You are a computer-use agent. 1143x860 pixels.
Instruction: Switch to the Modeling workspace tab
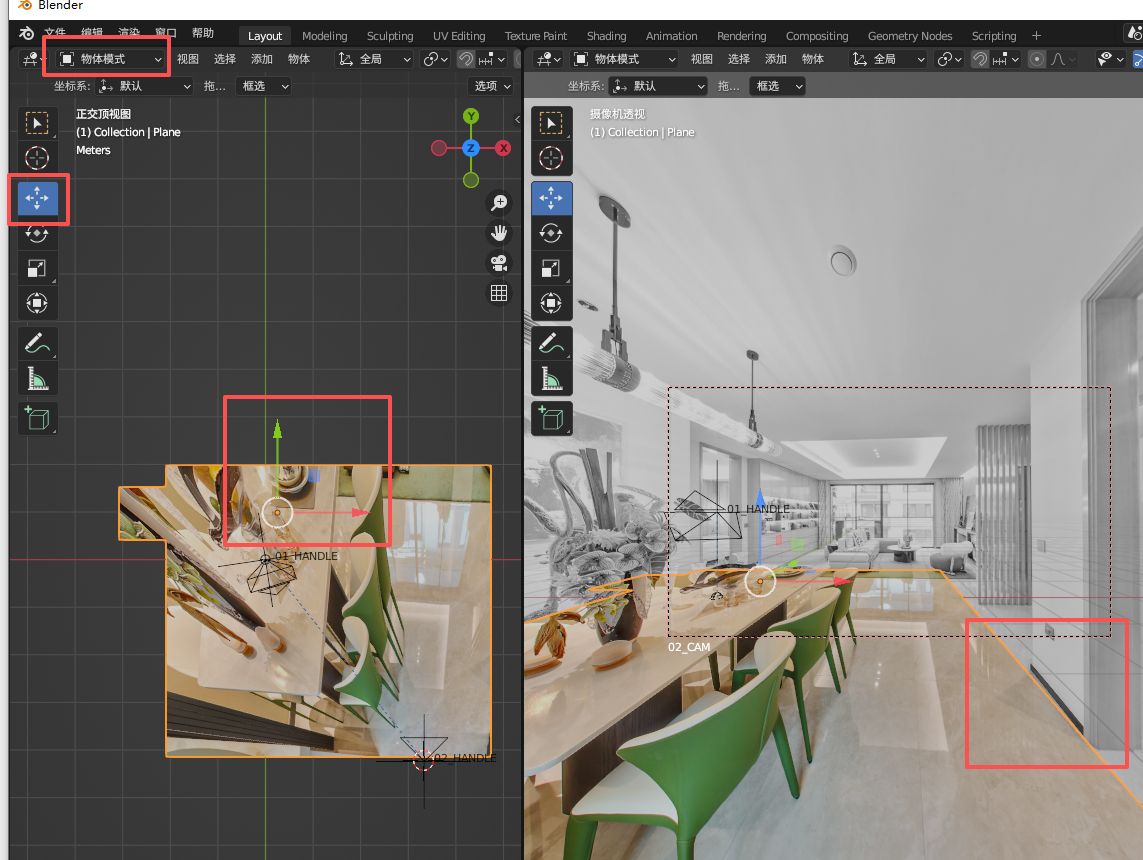[x=324, y=36]
